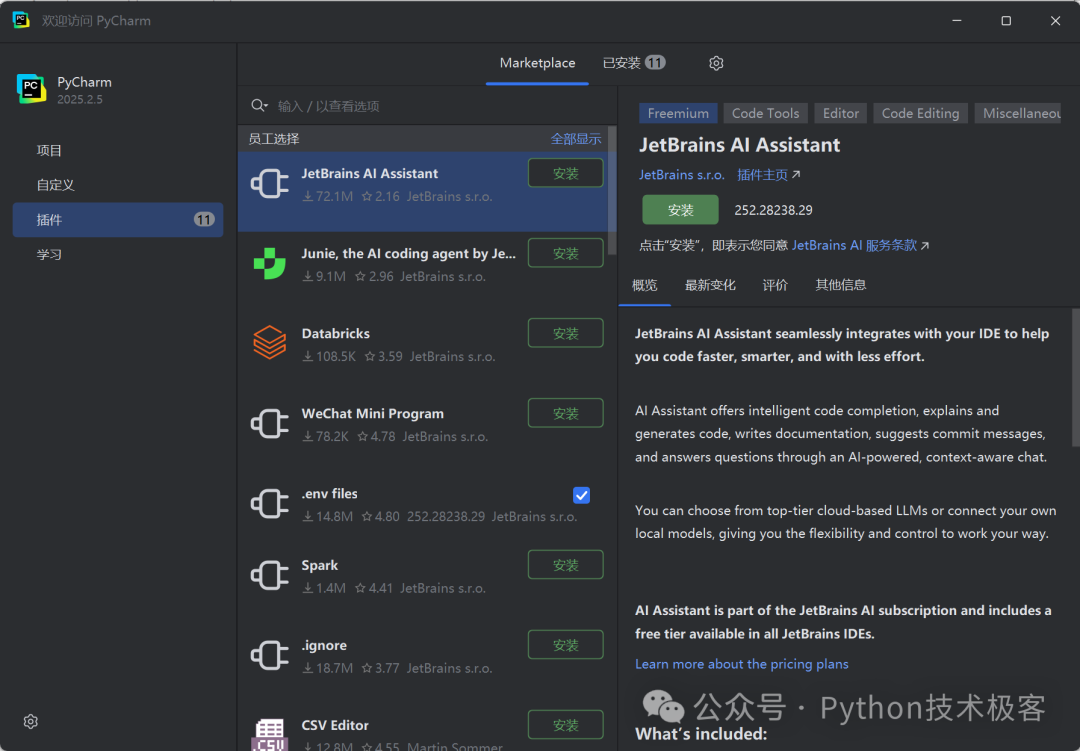Open the 其他信息 additional info tab

841,285
